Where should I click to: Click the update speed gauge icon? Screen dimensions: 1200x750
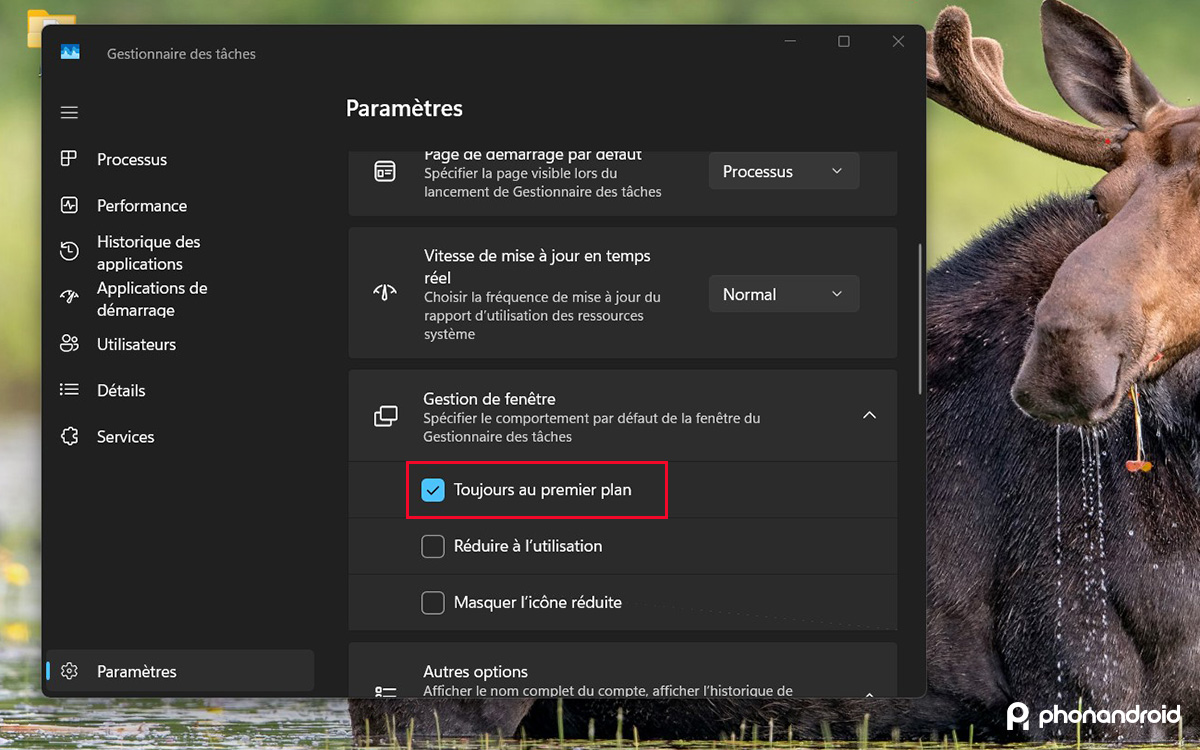[x=385, y=294]
